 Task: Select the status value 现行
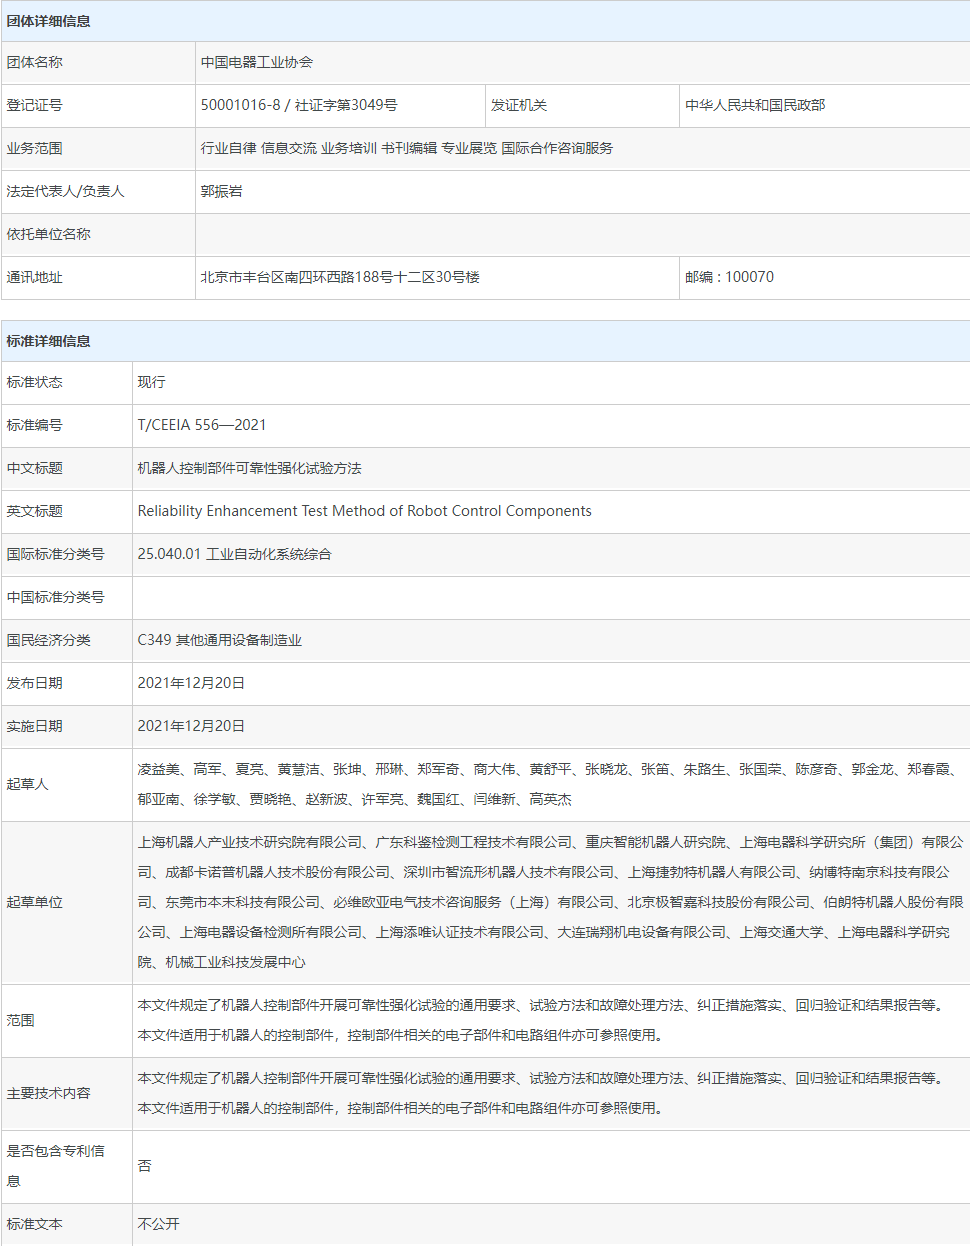coord(151,382)
